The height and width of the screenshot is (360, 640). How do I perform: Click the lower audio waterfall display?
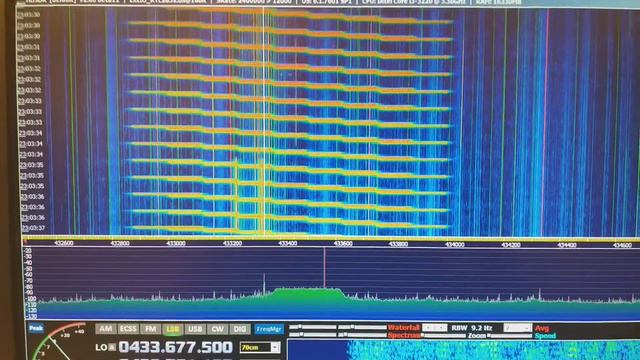464,350
